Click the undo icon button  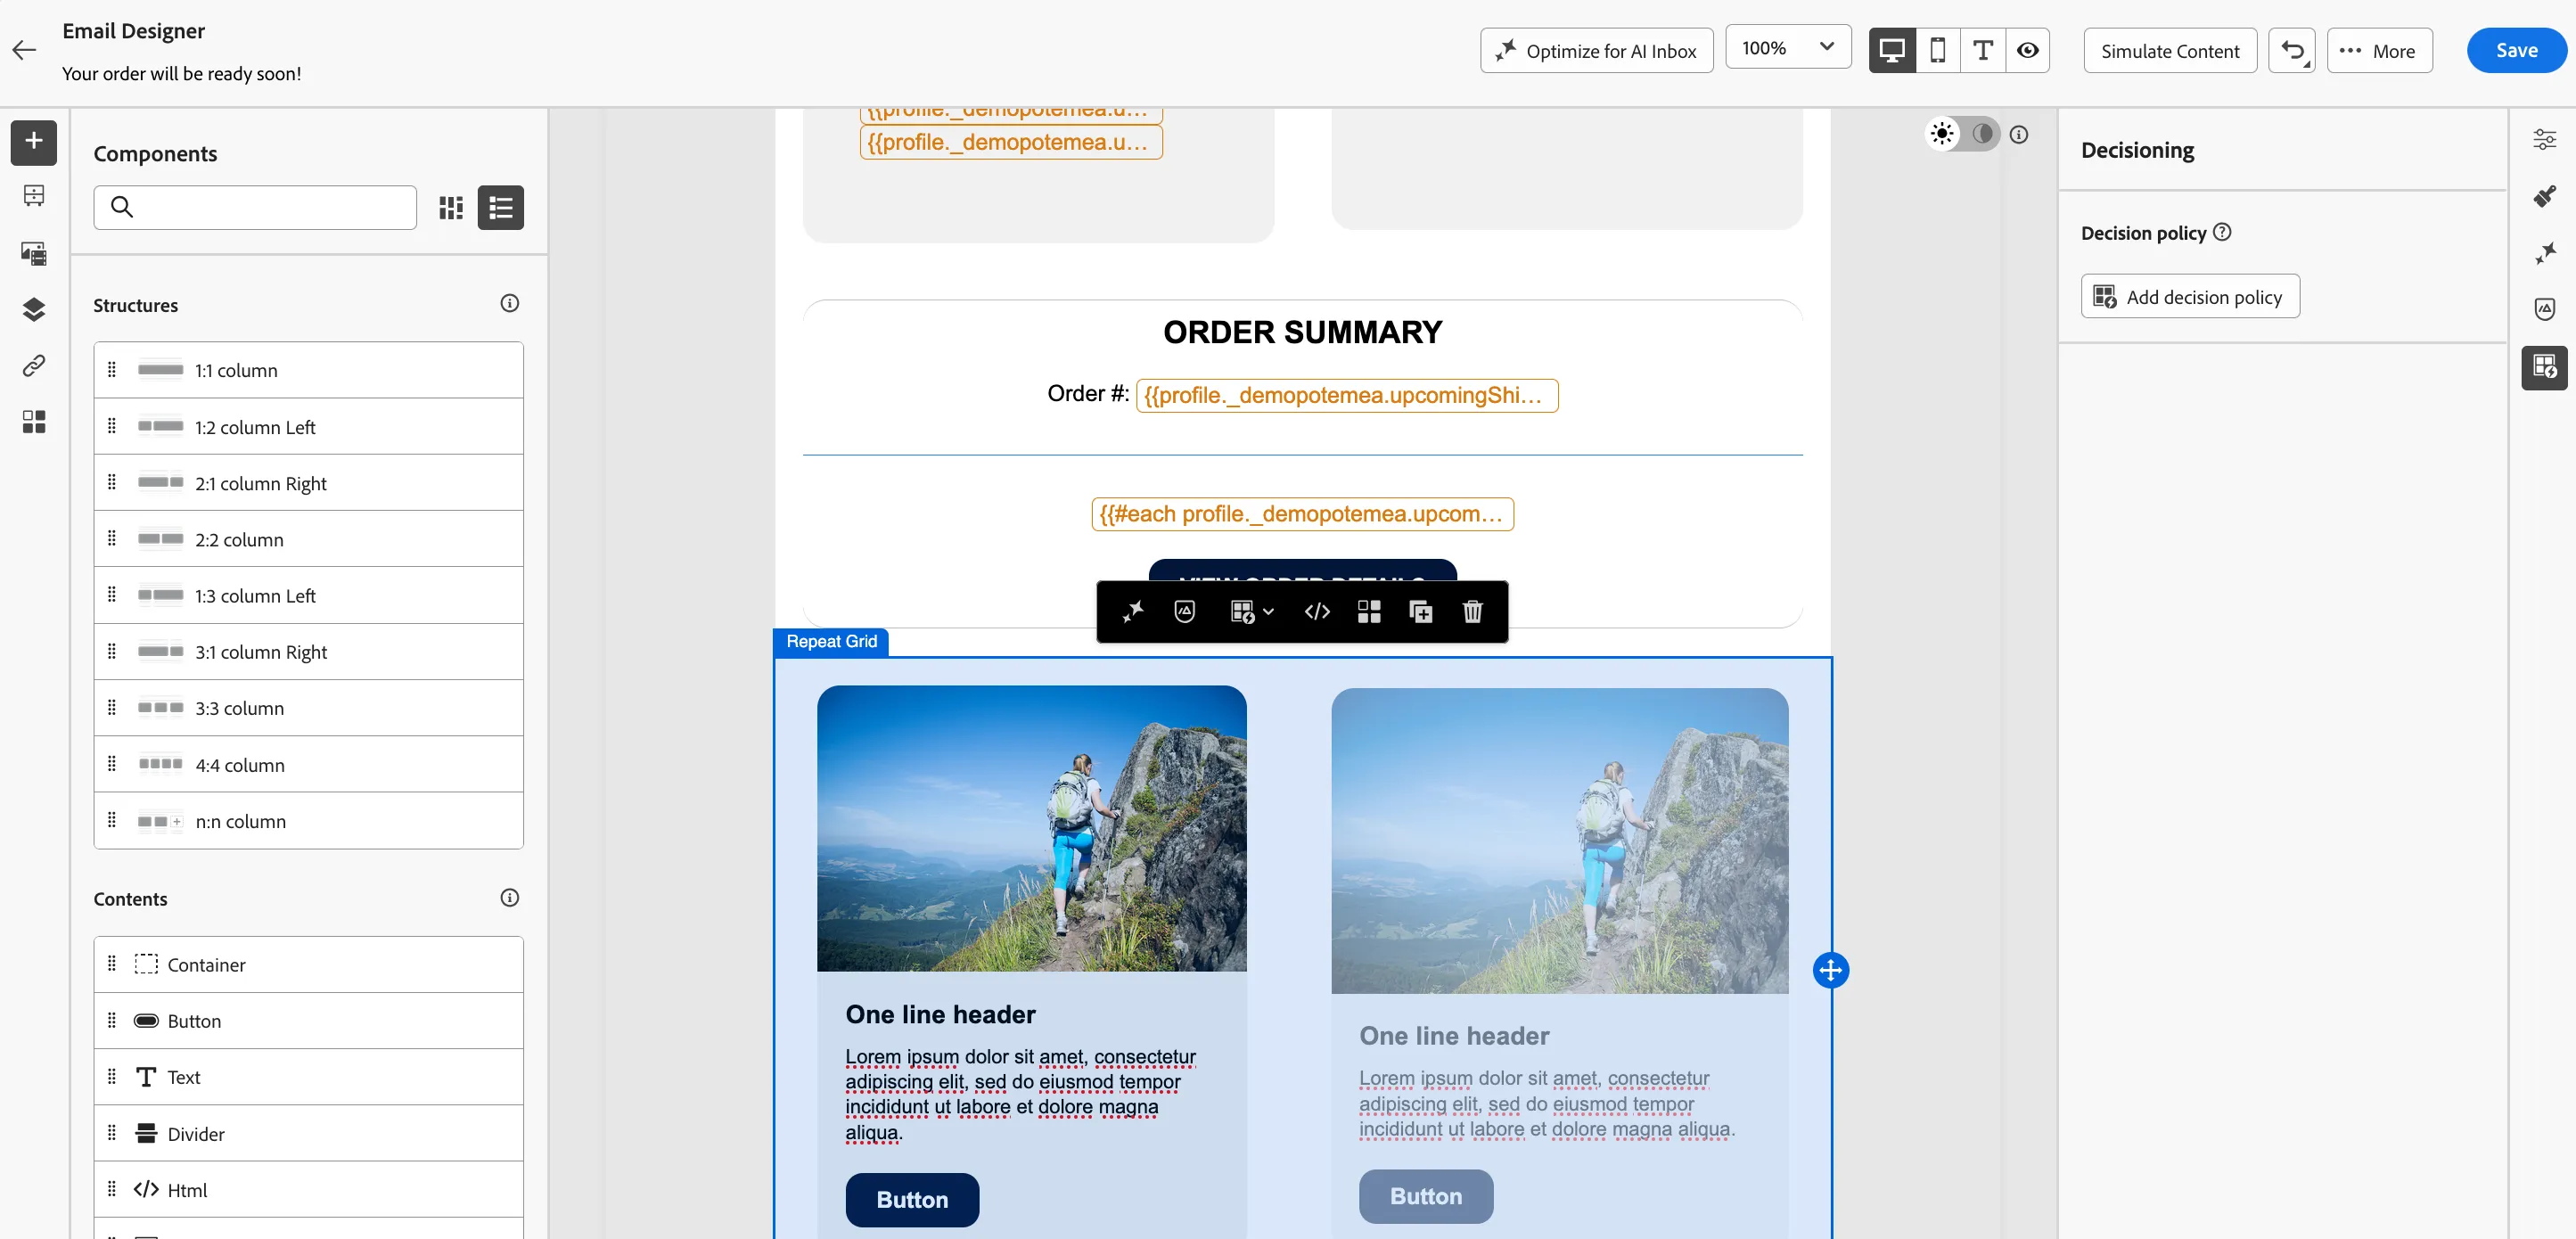(2291, 50)
